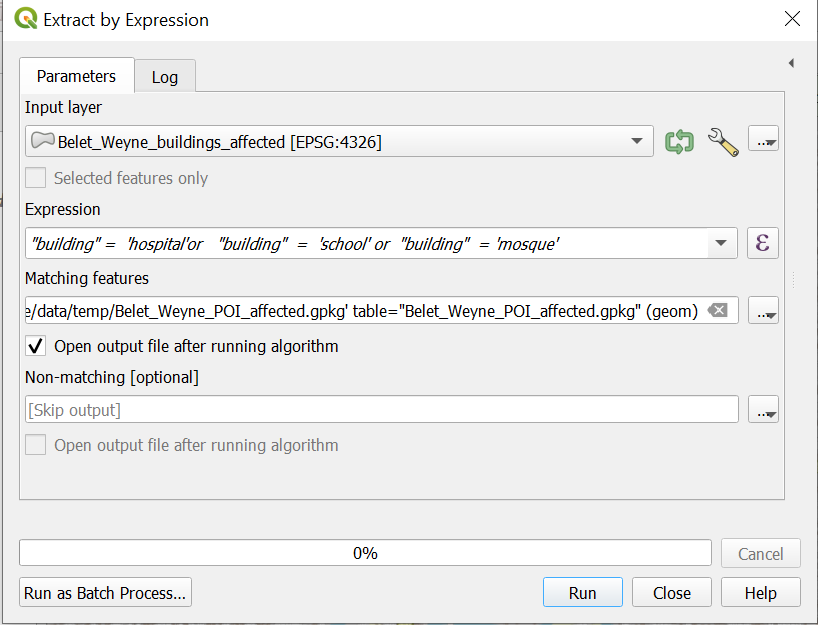Click the Matching features browse ellipsis button
This screenshot has width=818, height=625.
(763, 311)
